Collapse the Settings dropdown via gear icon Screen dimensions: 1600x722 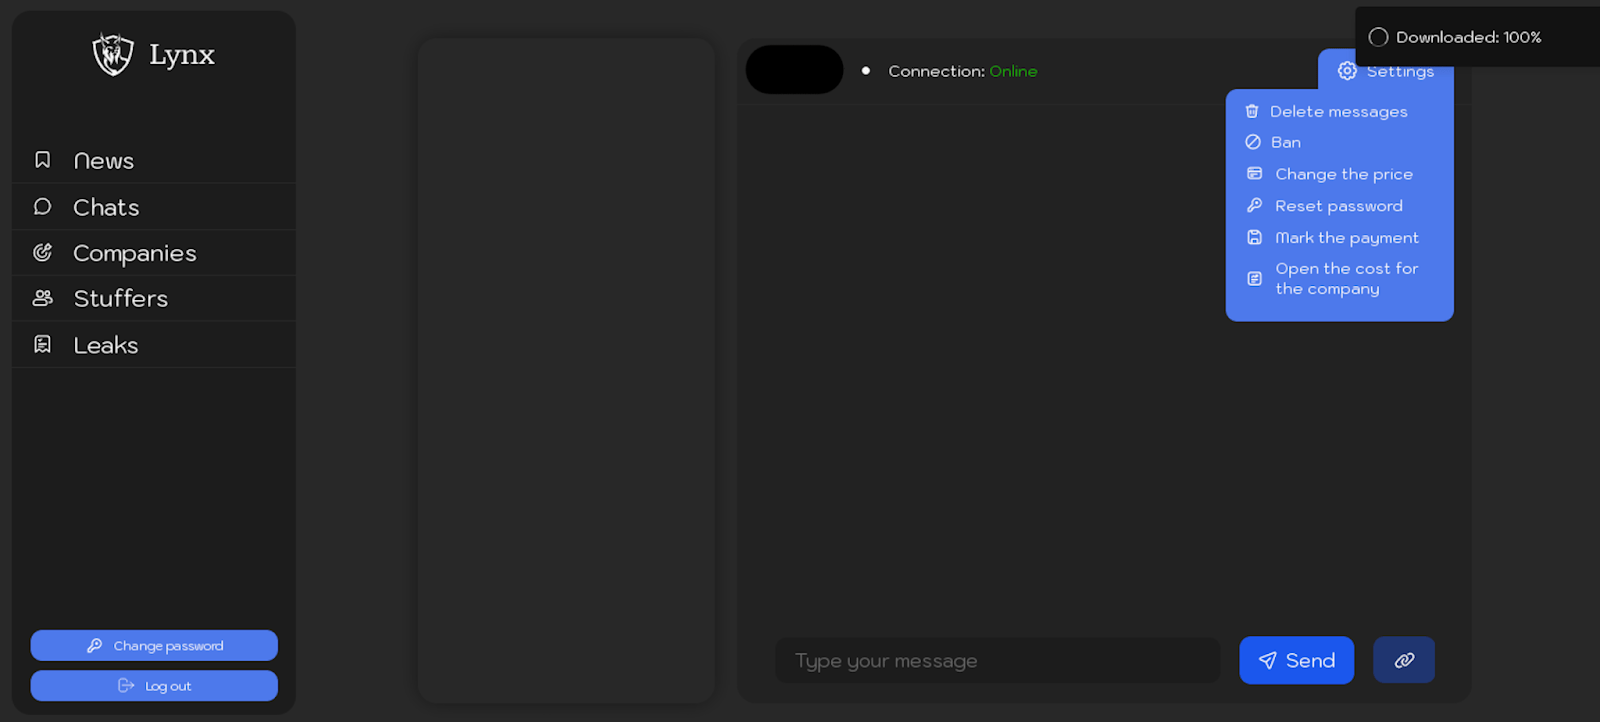(1347, 71)
